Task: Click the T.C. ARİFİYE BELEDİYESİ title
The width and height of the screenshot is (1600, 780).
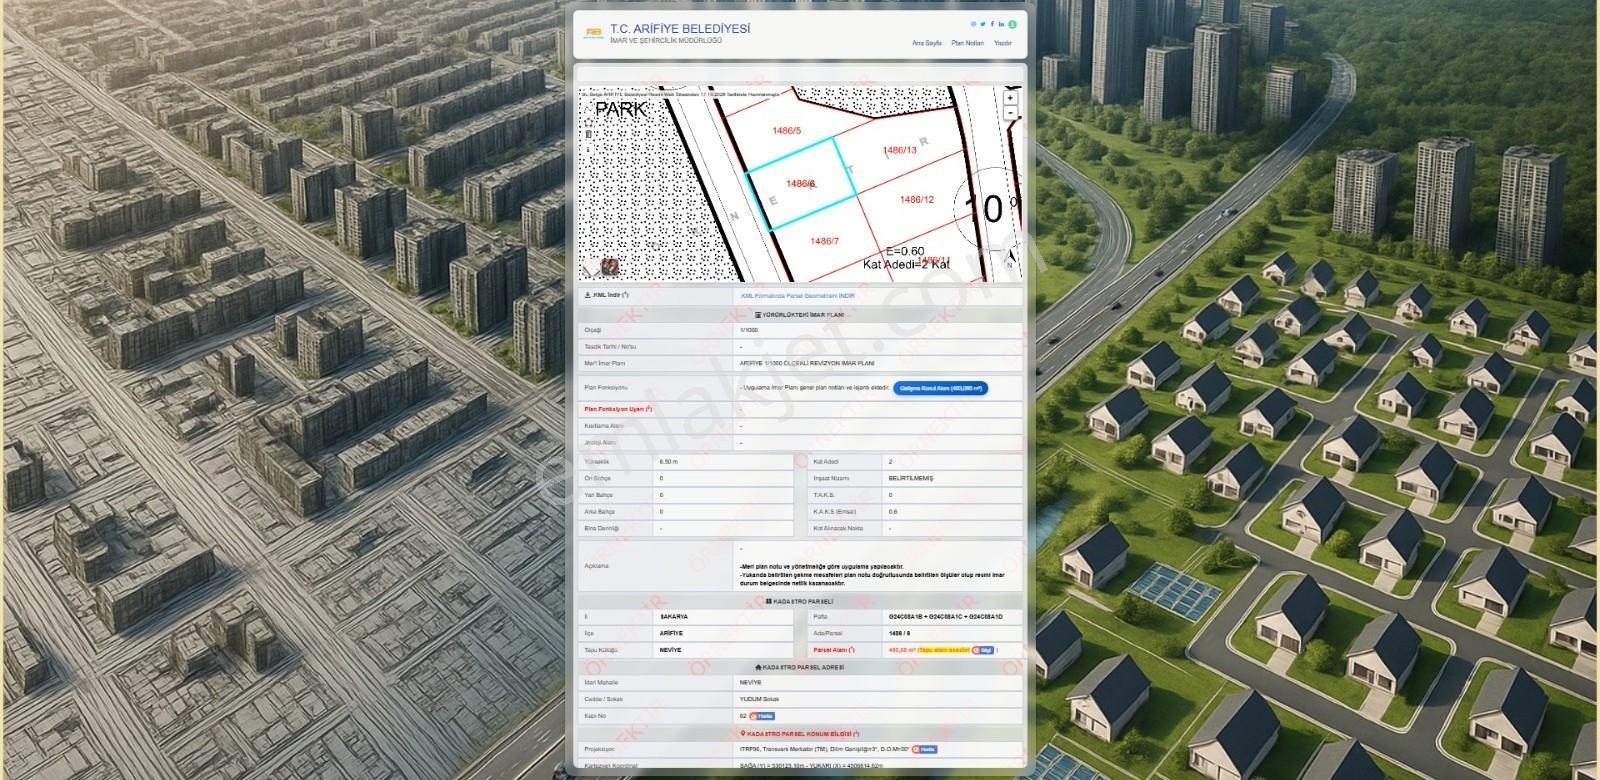Action: click(x=680, y=29)
